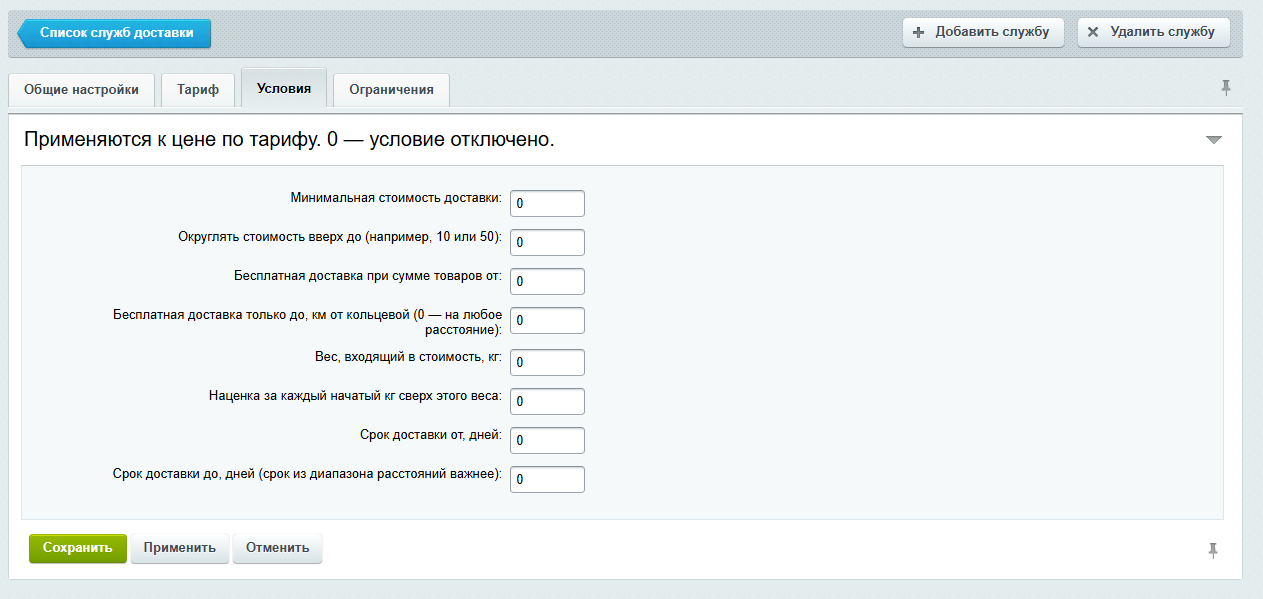1263x599 pixels.
Task: Cancel changes with the Отменить button
Action: coord(278,548)
